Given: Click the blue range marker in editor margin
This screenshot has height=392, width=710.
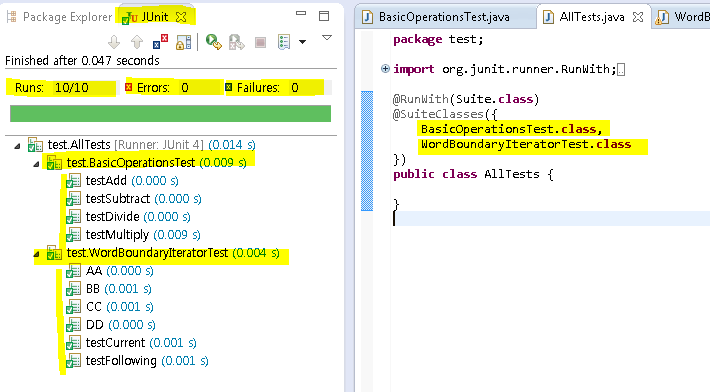Looking at the screenshot, I should coord(367,151).
